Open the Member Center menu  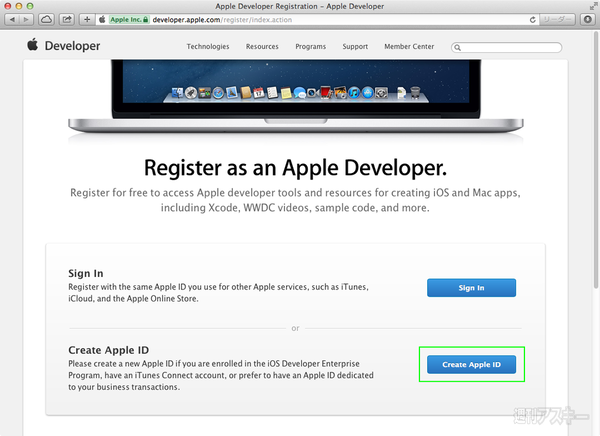click(409, 46)
